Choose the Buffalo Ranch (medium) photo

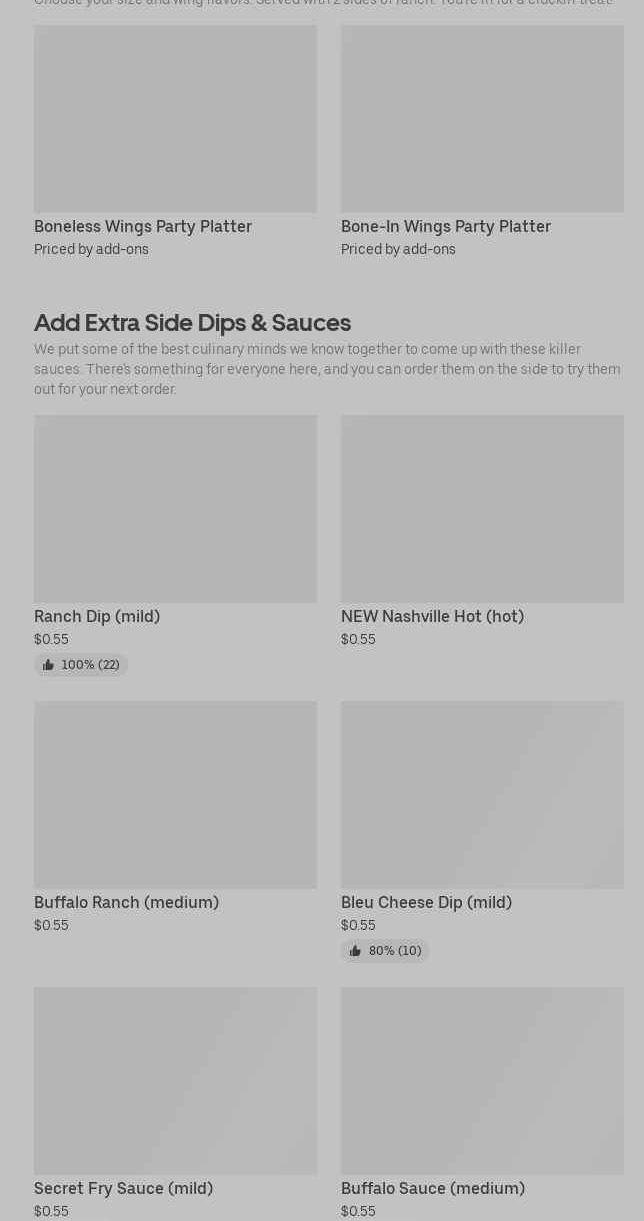pos(175,794)
